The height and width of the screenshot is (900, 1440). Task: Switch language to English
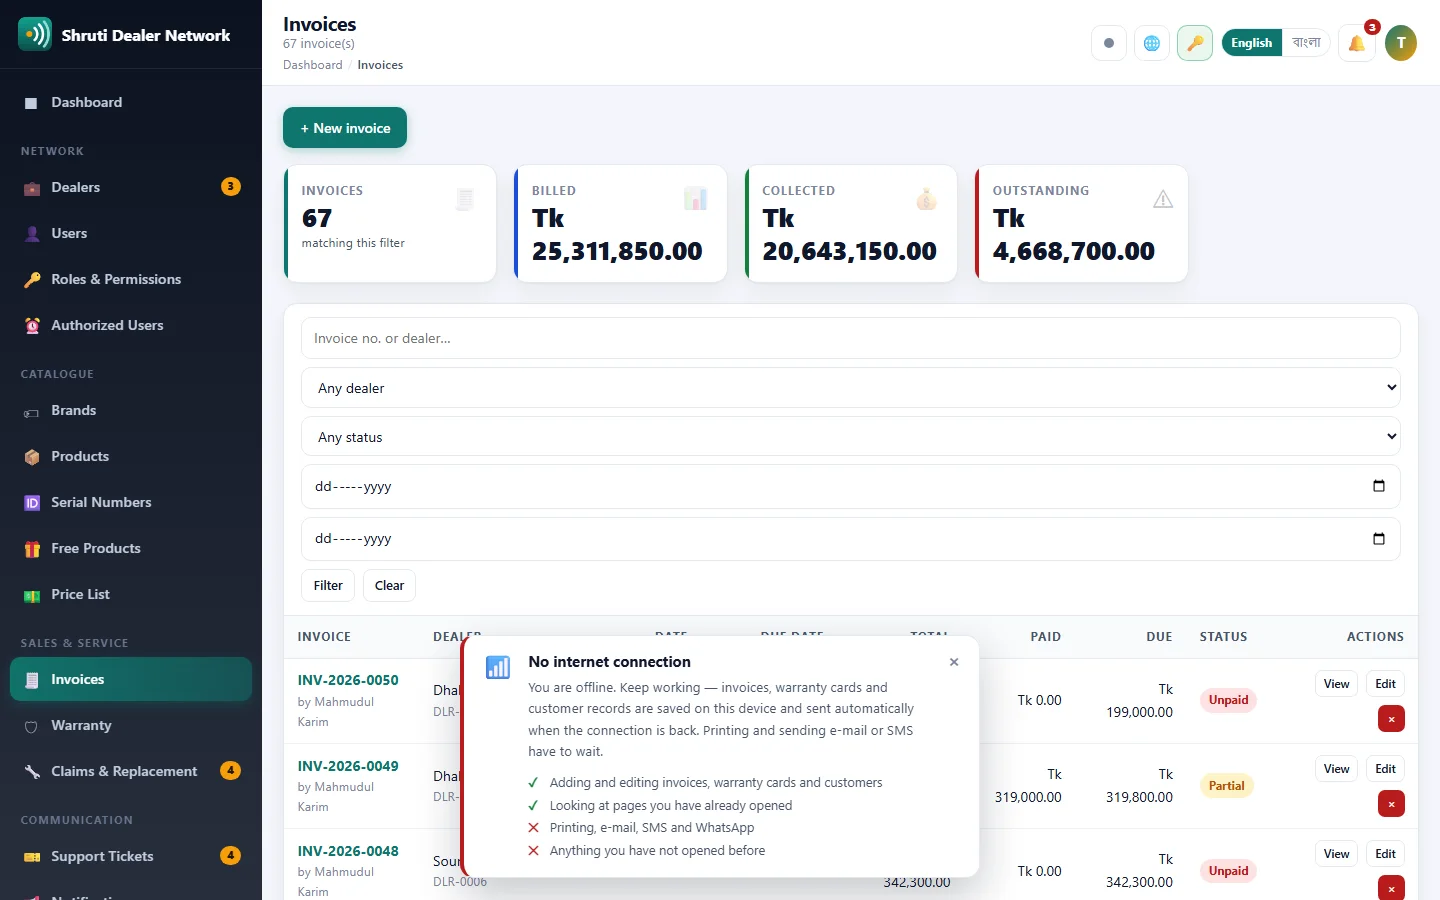[1252, 43]
